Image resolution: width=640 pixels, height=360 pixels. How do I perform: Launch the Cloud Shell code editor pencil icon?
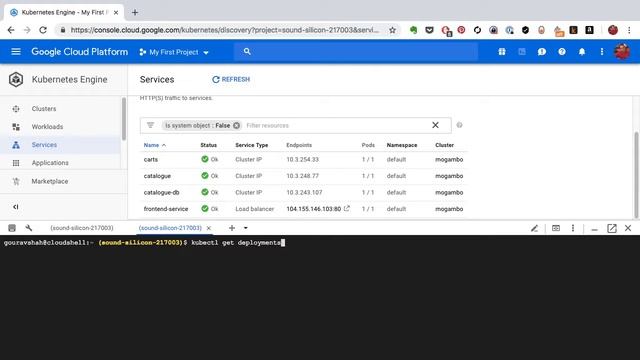tap(534, 228)
